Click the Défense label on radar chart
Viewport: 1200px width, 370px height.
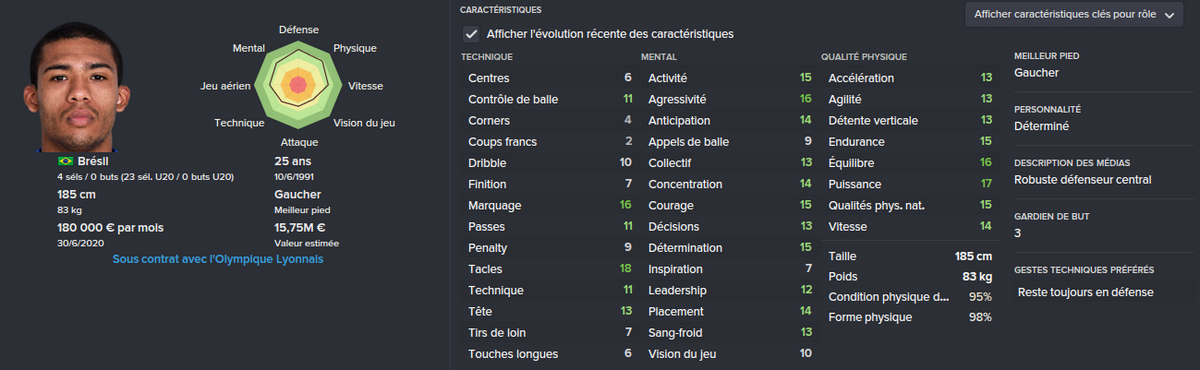click(x=298, y=30)
